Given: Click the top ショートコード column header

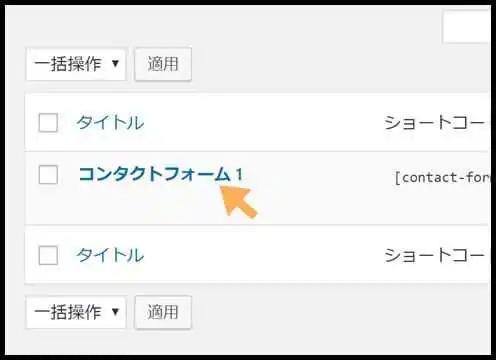Looking at the screenshot, I should click(436, 123).
